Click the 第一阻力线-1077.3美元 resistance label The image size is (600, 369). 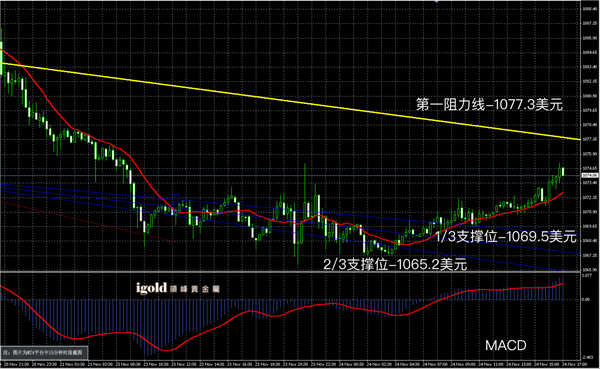(489, 104)
